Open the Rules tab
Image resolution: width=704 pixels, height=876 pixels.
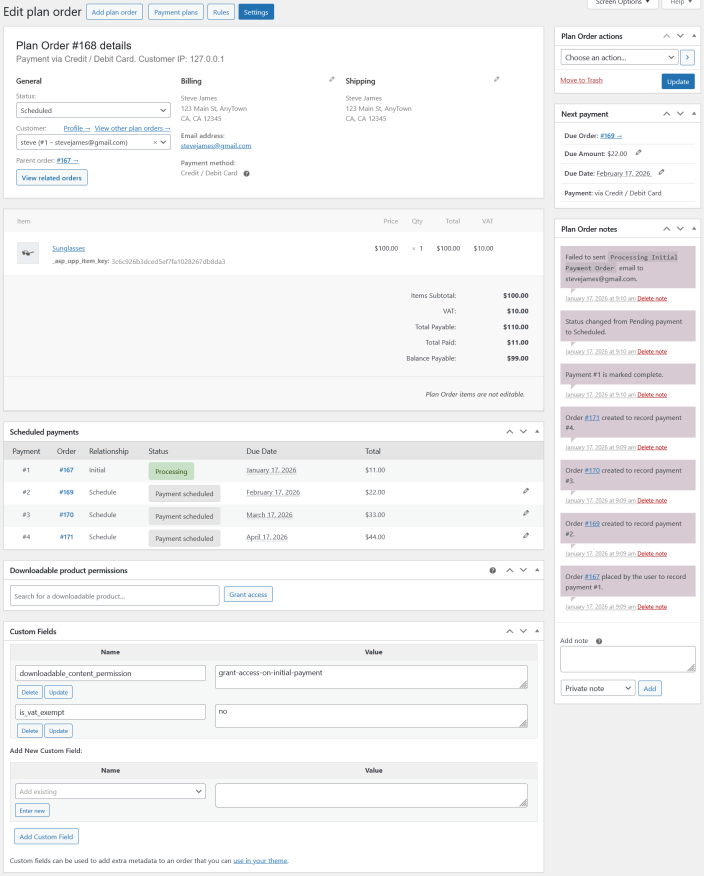222,12
